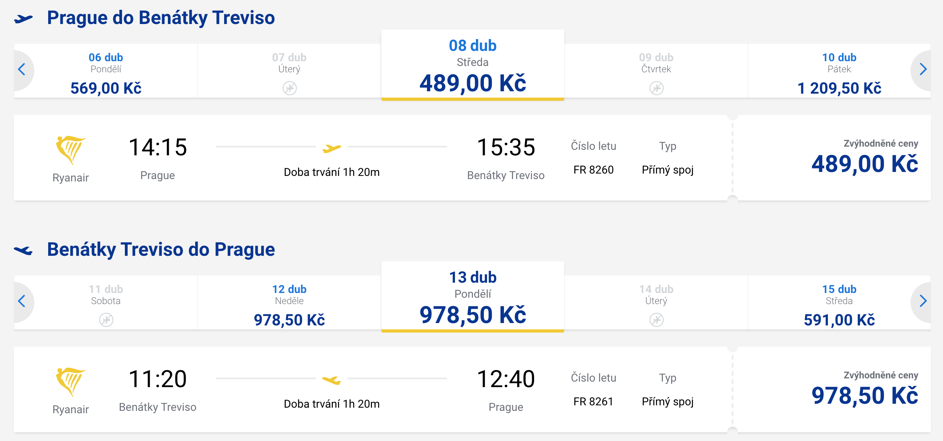Click the Ryanair logo on Prague departure flight
Screen dimensions: 943x441
pos(70,150)
